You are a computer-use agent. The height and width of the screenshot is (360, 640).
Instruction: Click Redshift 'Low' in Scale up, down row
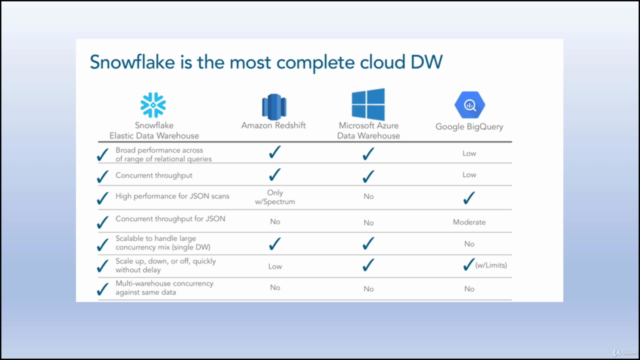click(275, 267)
